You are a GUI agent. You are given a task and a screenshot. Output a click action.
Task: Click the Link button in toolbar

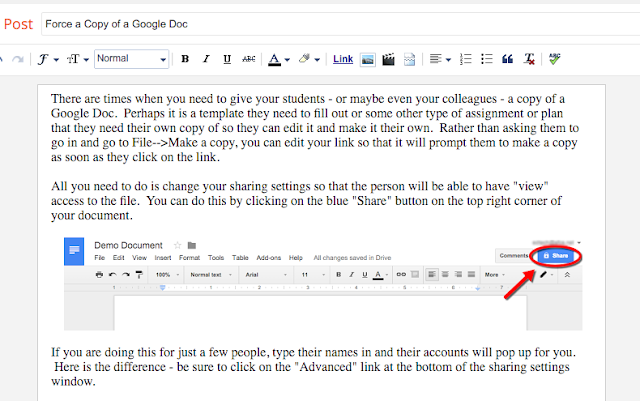click(343, 59)
